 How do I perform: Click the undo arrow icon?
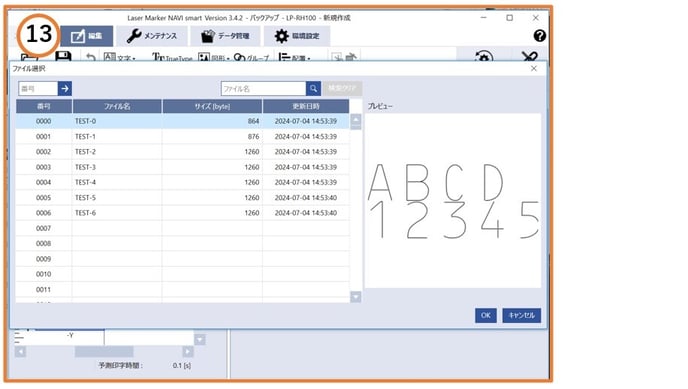coord(90,57)
